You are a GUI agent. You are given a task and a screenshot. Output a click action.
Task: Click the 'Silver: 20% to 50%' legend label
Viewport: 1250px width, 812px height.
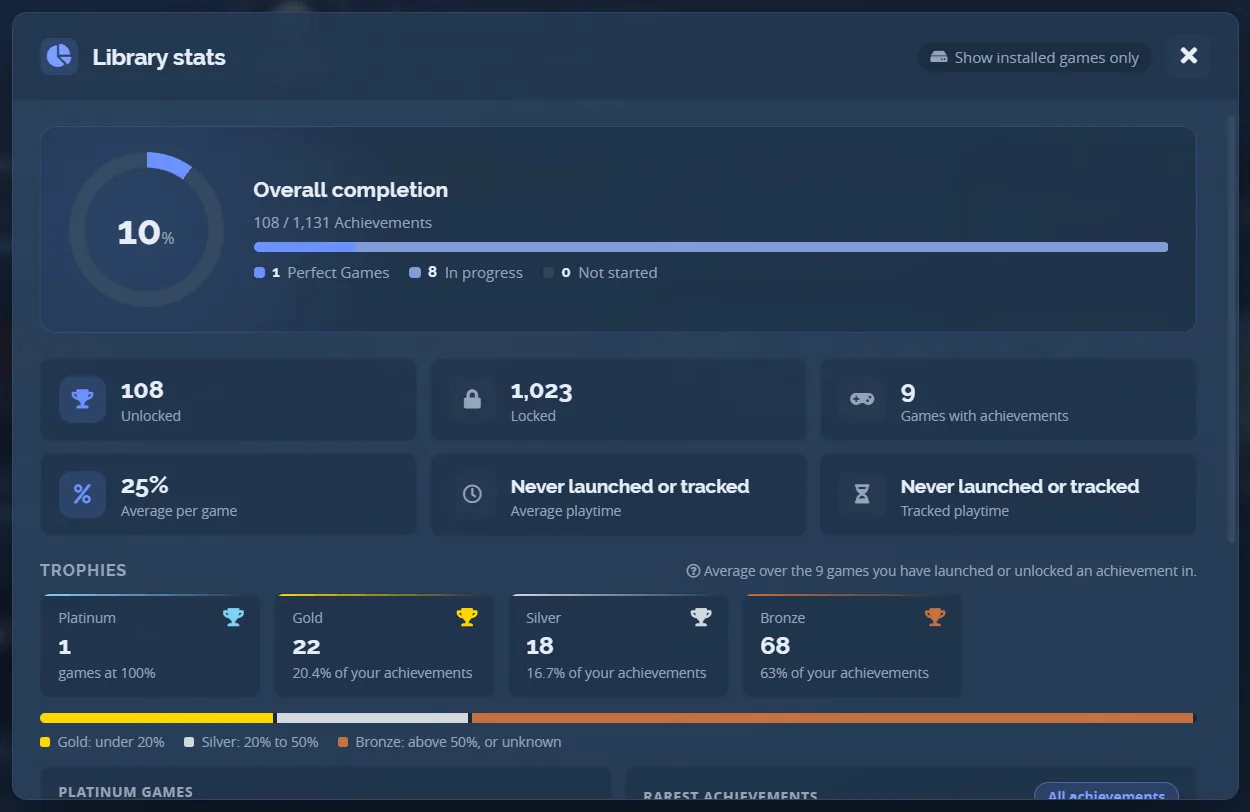(x=251, y=742)
